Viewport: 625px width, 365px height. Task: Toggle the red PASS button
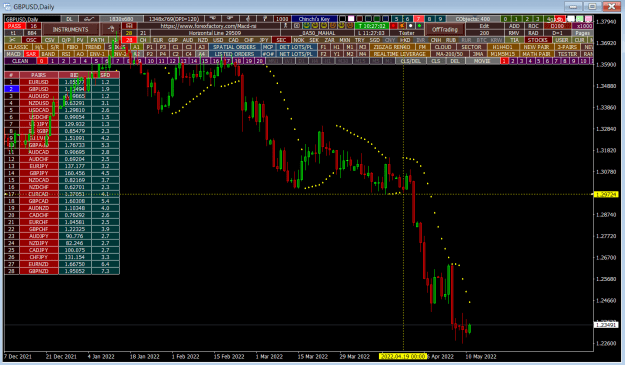click(14, 26)
